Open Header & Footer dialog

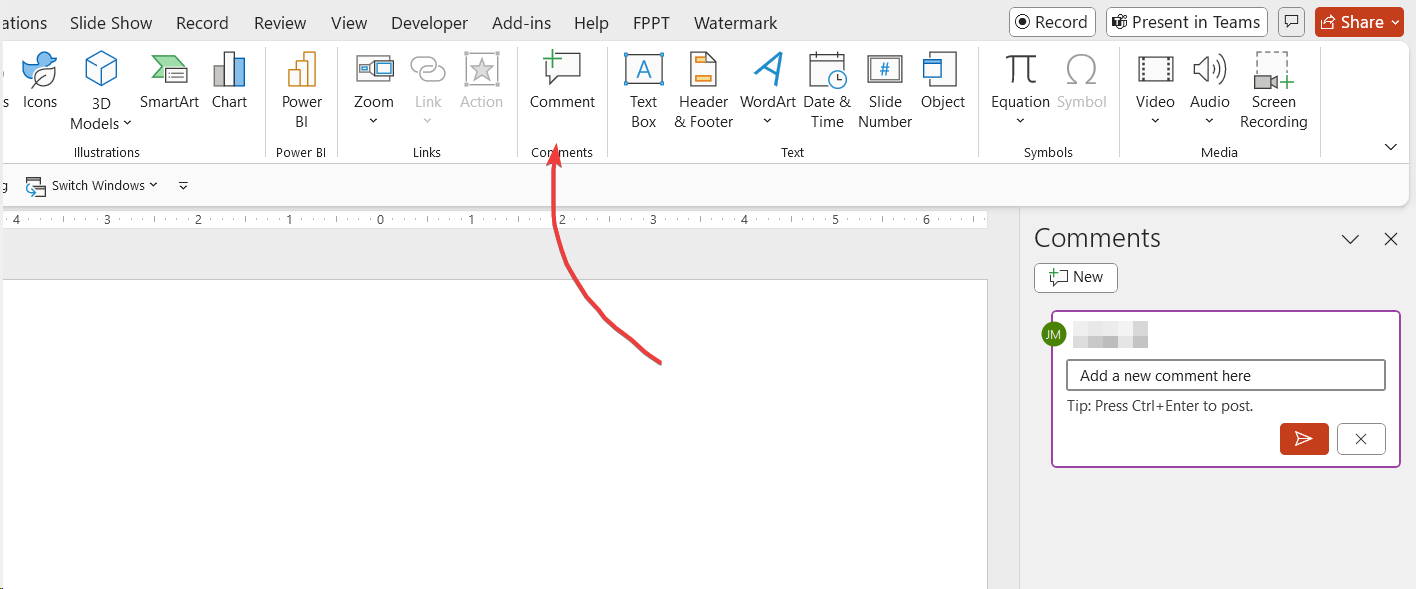(x=703, y=92)
